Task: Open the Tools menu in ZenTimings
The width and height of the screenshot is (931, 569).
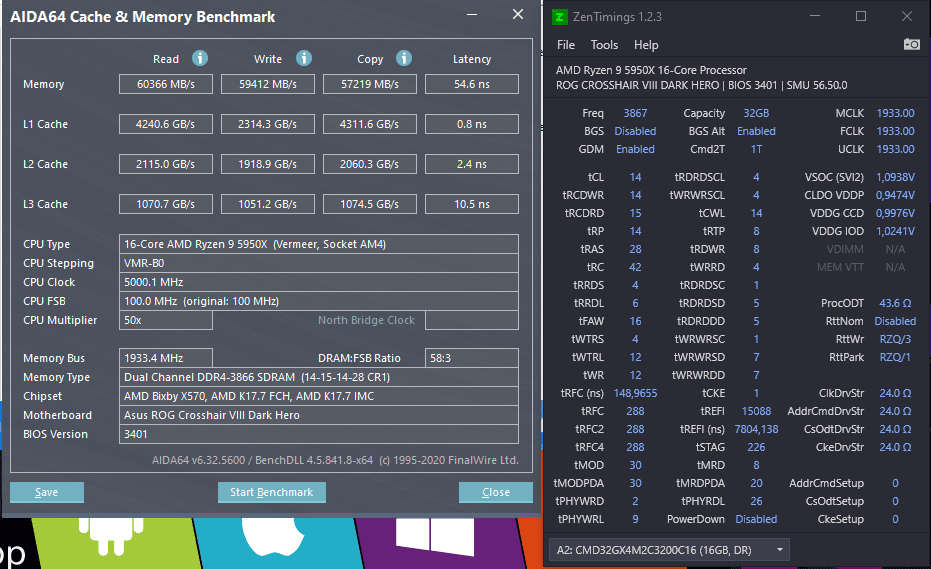Action: 604,45
